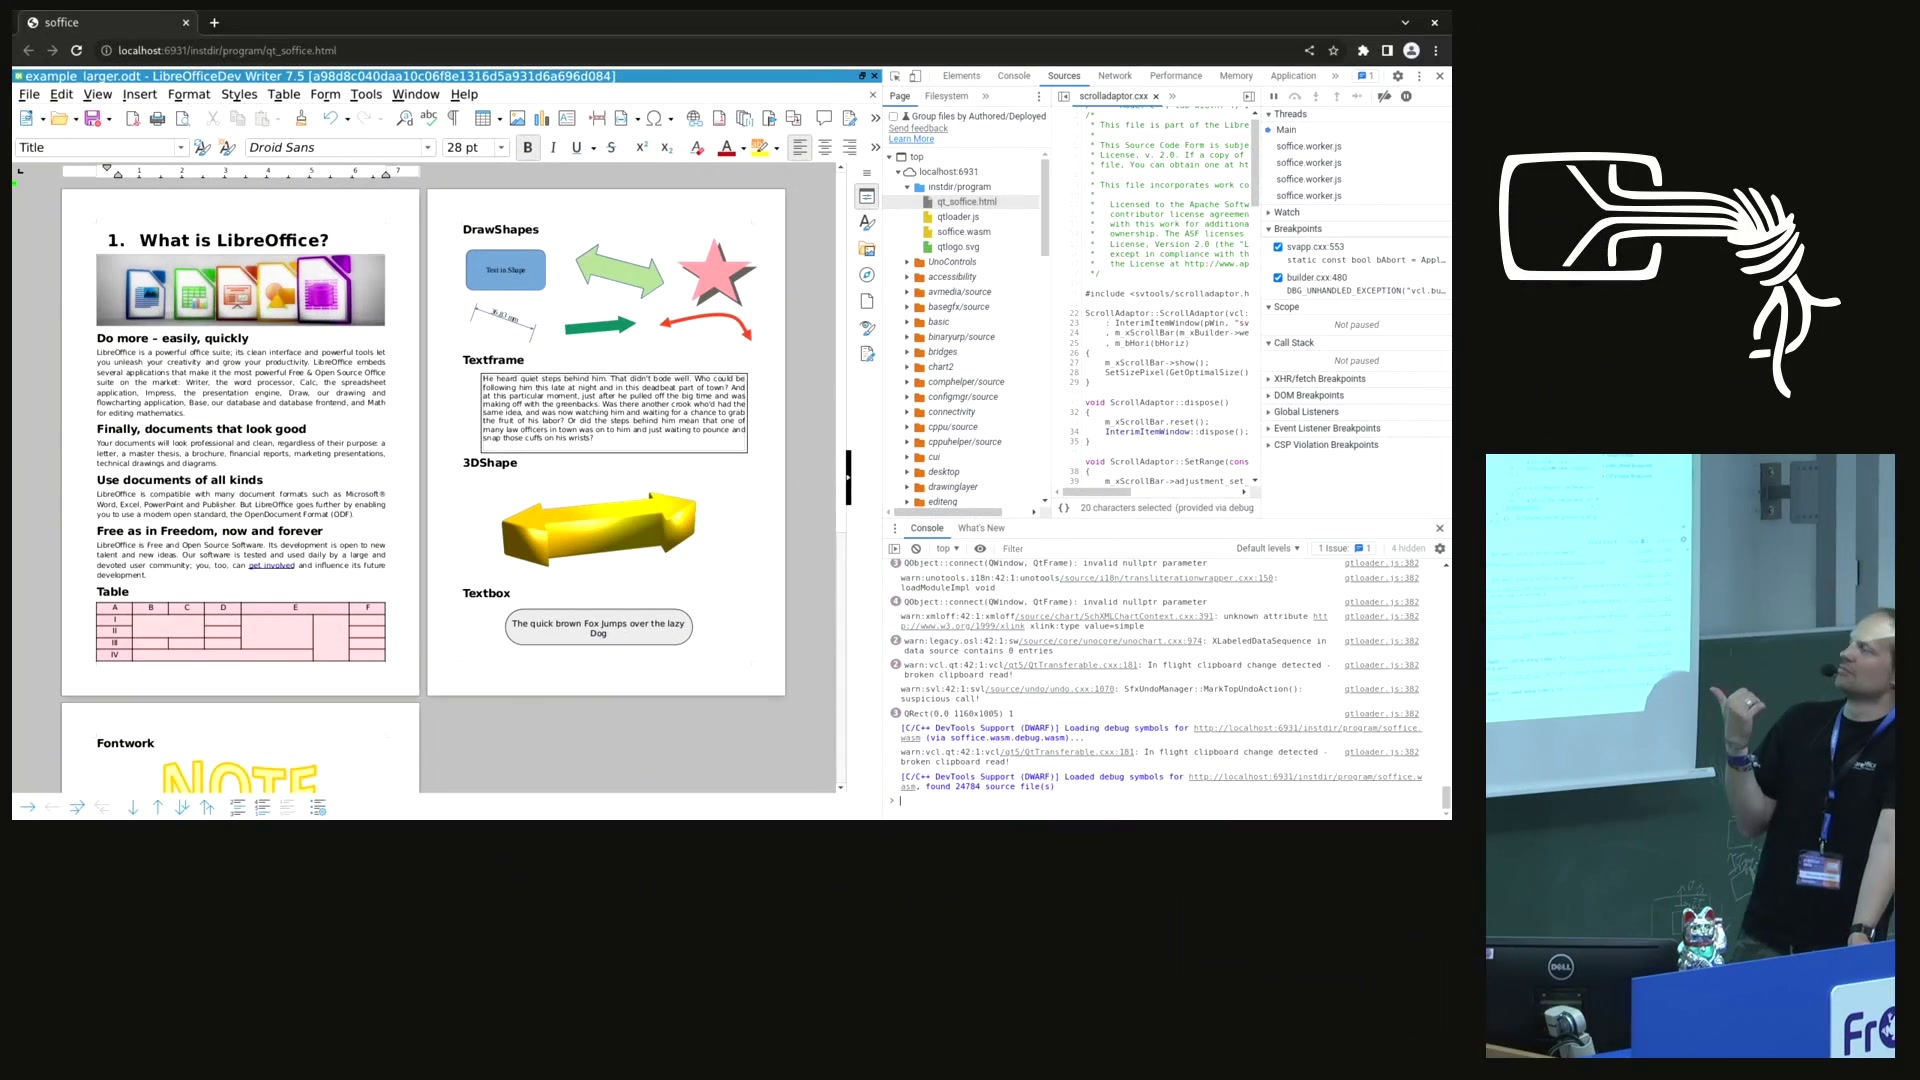Run the spelling check abc icon

(x=429, y=119)
